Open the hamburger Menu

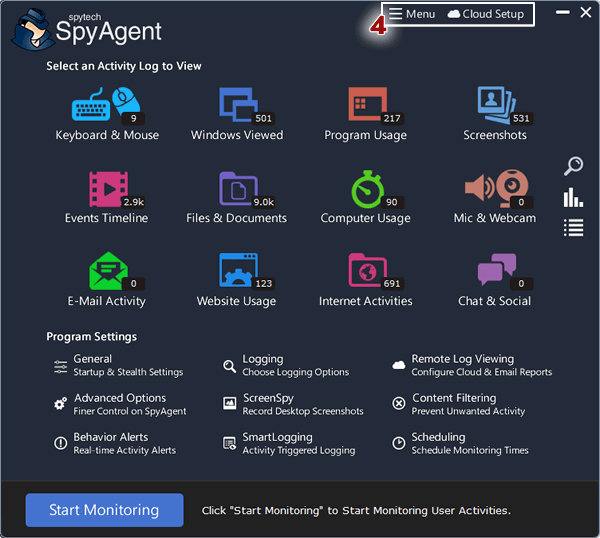click(x=412, y=14)
